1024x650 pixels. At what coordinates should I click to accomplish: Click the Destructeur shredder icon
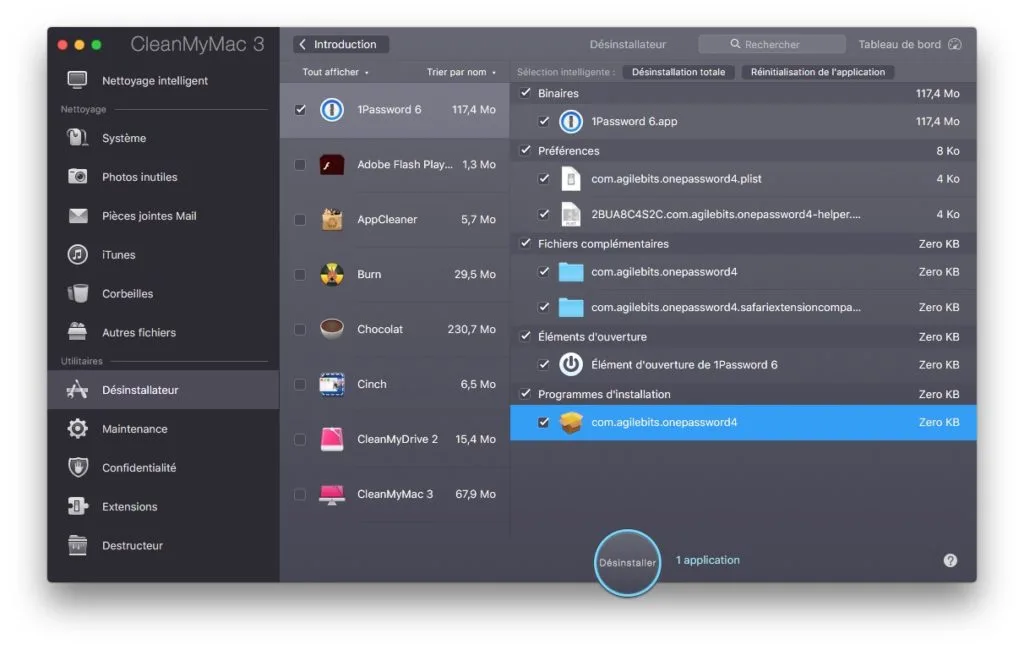tap(77, 545)
